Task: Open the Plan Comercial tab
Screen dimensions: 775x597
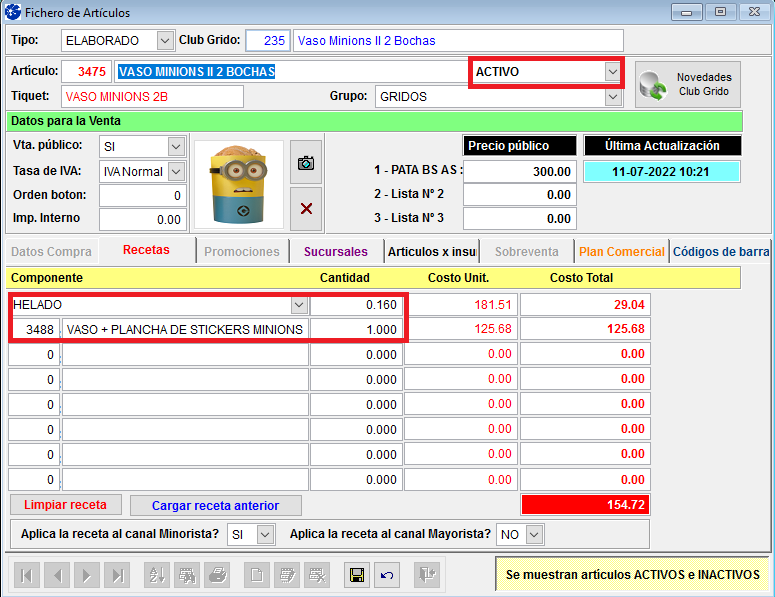Action: tap(621, 252)
